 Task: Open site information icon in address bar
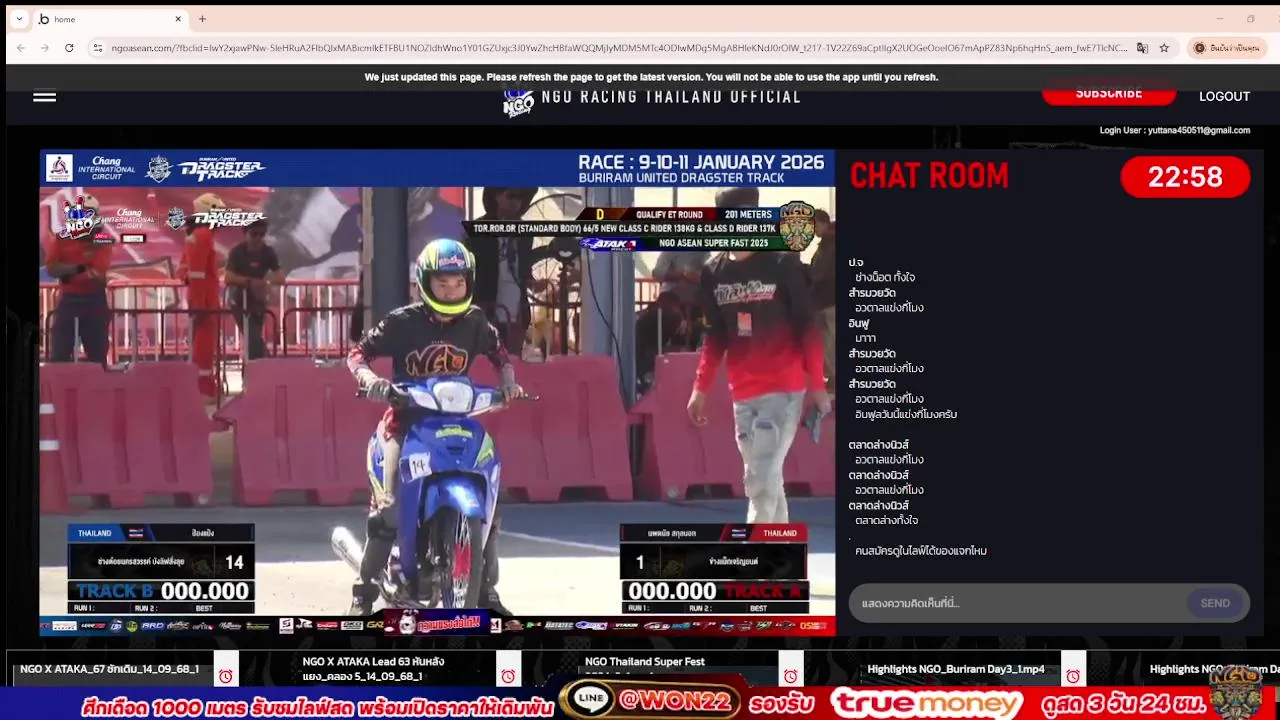pos(97,48)
